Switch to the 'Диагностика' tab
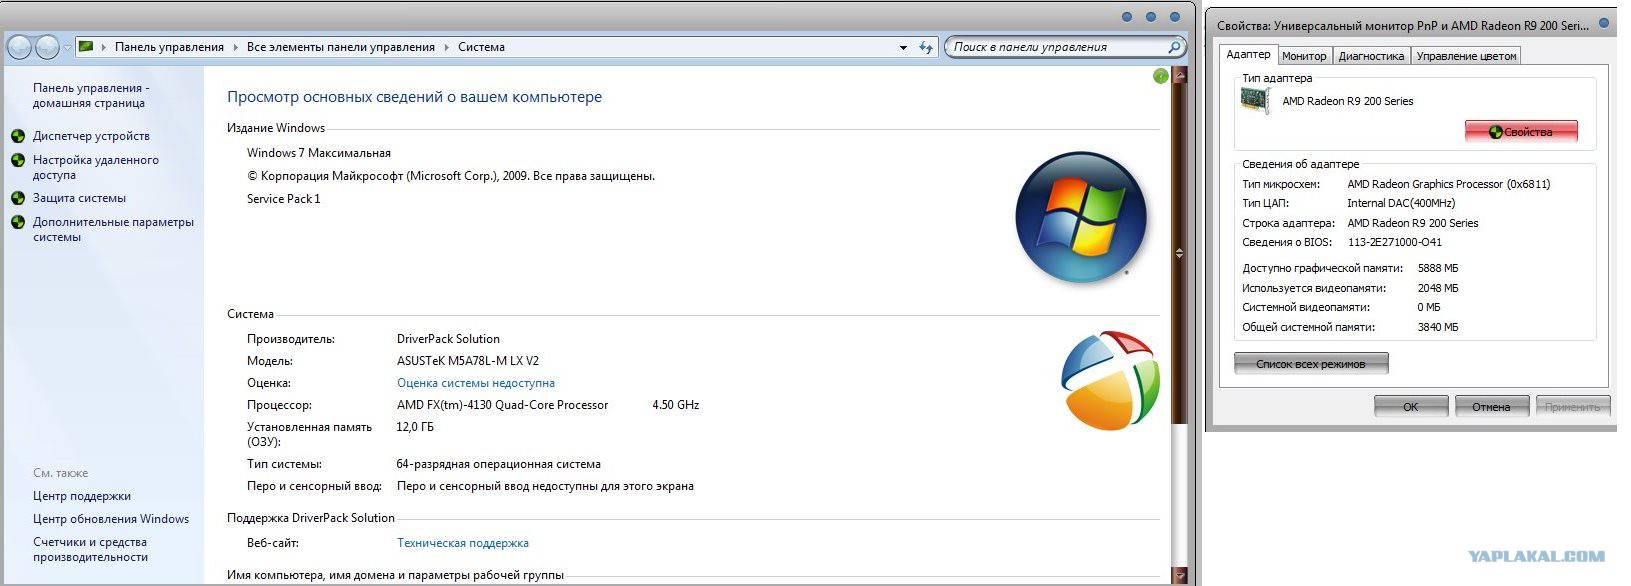The image size is (1631, 586). click(x=1371, y=56)
